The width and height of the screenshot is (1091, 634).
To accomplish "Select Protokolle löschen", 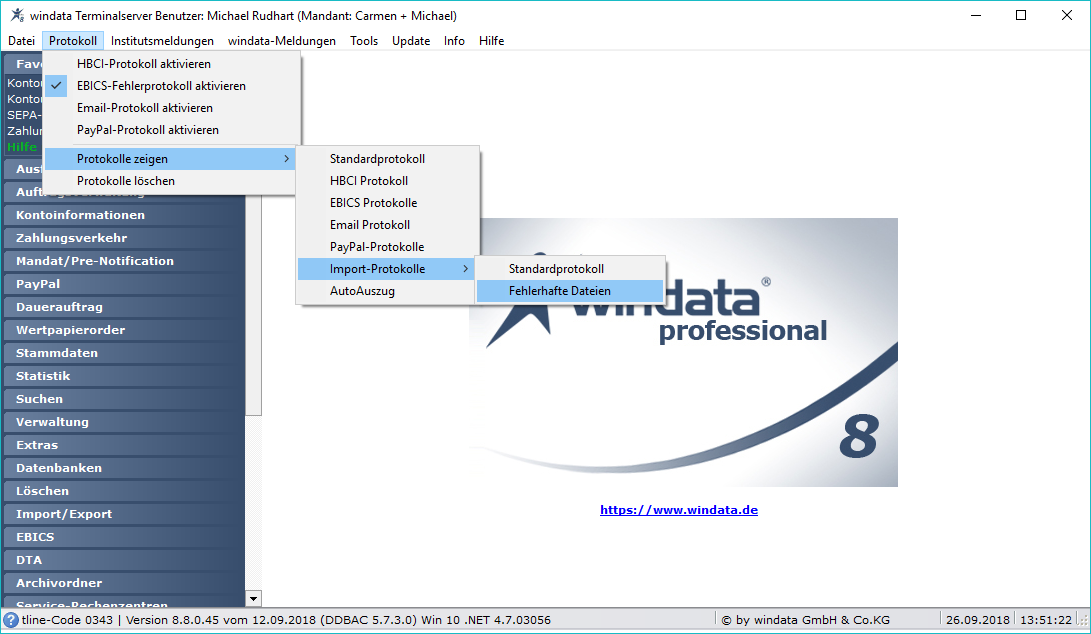I will coord(171,181).
